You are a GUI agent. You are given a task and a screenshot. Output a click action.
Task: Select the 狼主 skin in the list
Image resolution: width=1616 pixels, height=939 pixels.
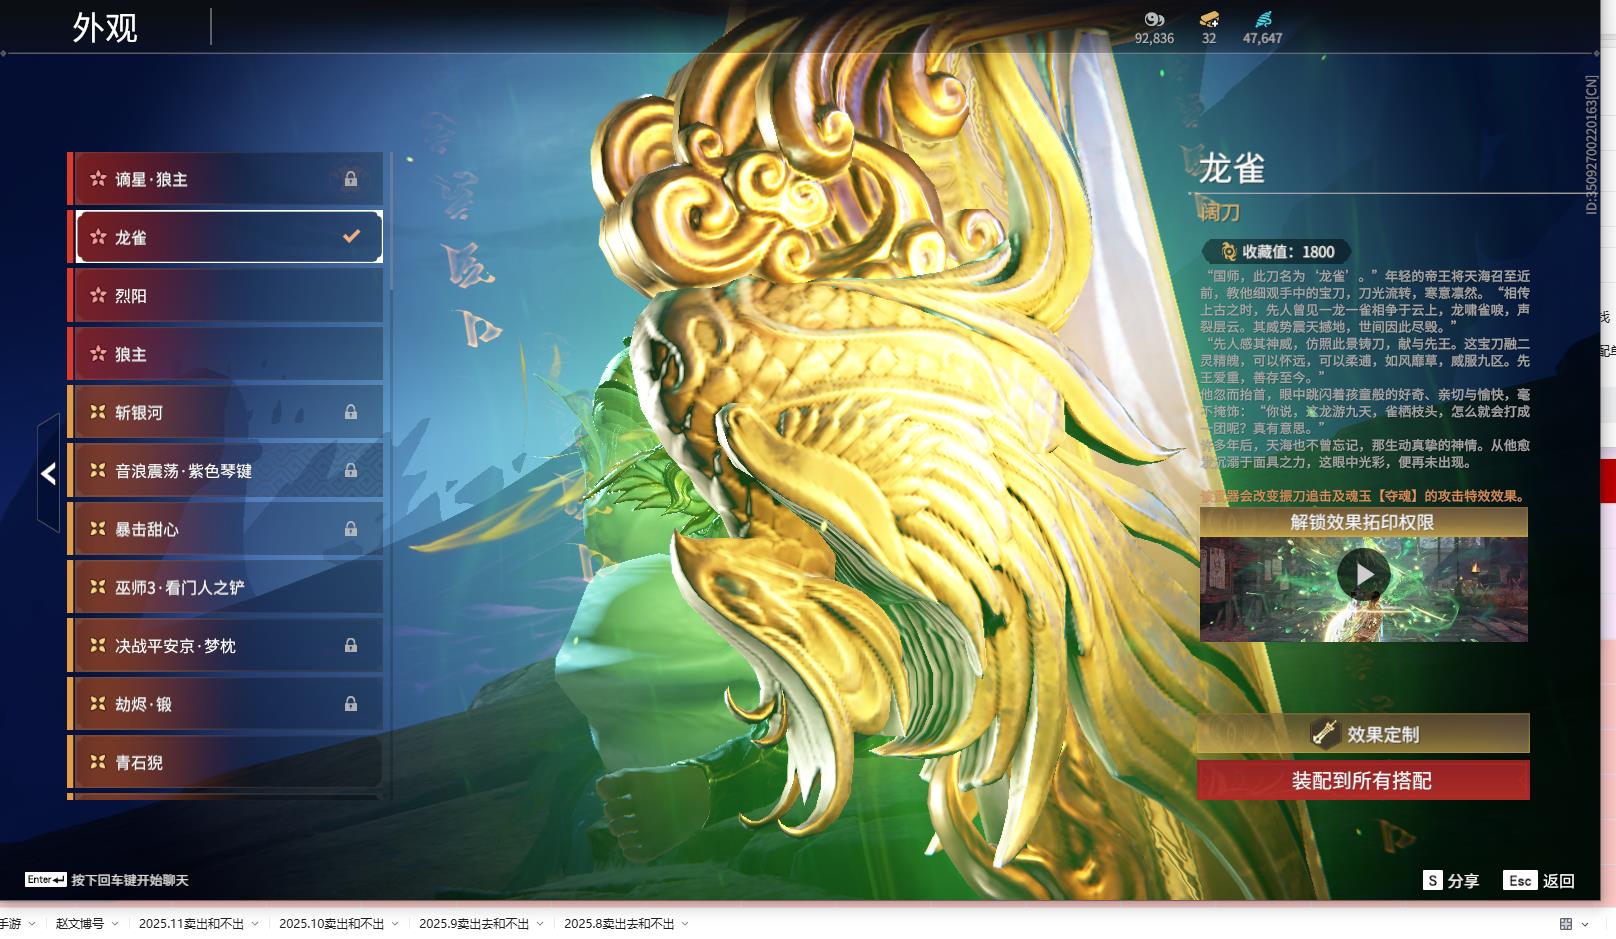point(227,354)
